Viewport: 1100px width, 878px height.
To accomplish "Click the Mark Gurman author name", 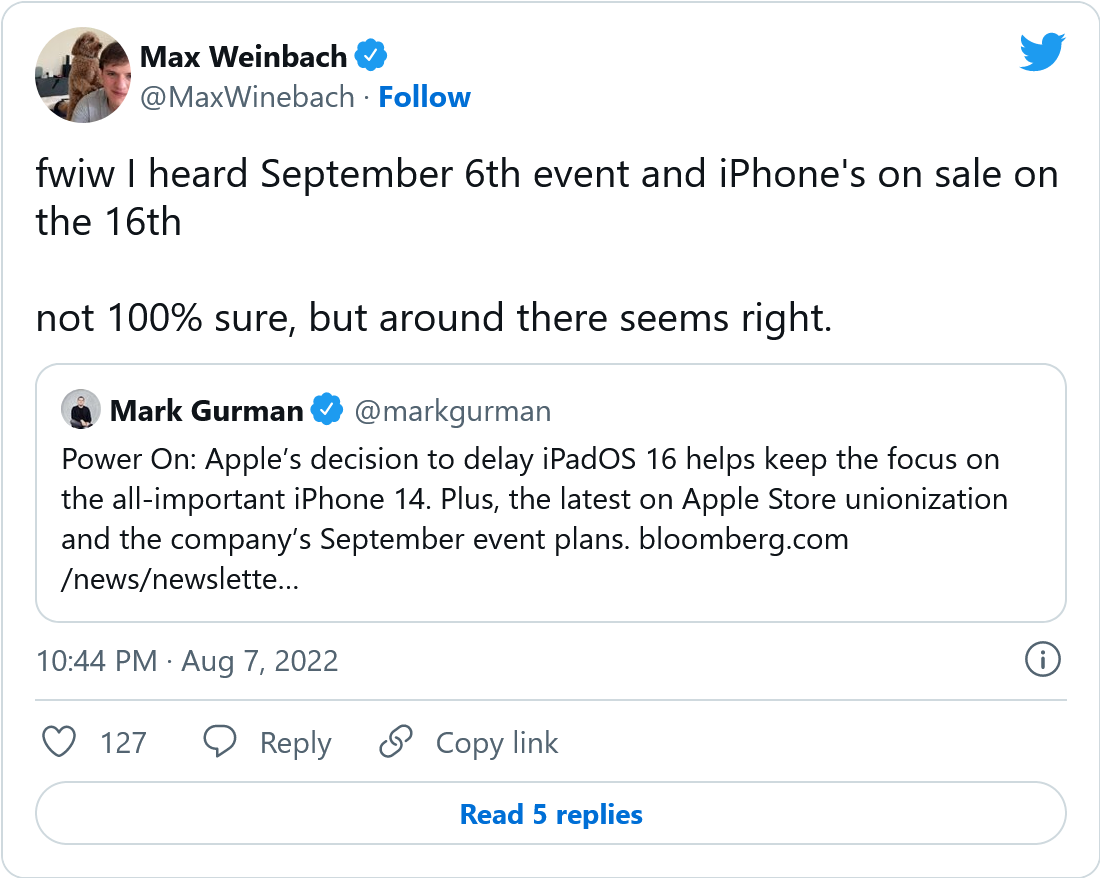I will coord(206,410).
